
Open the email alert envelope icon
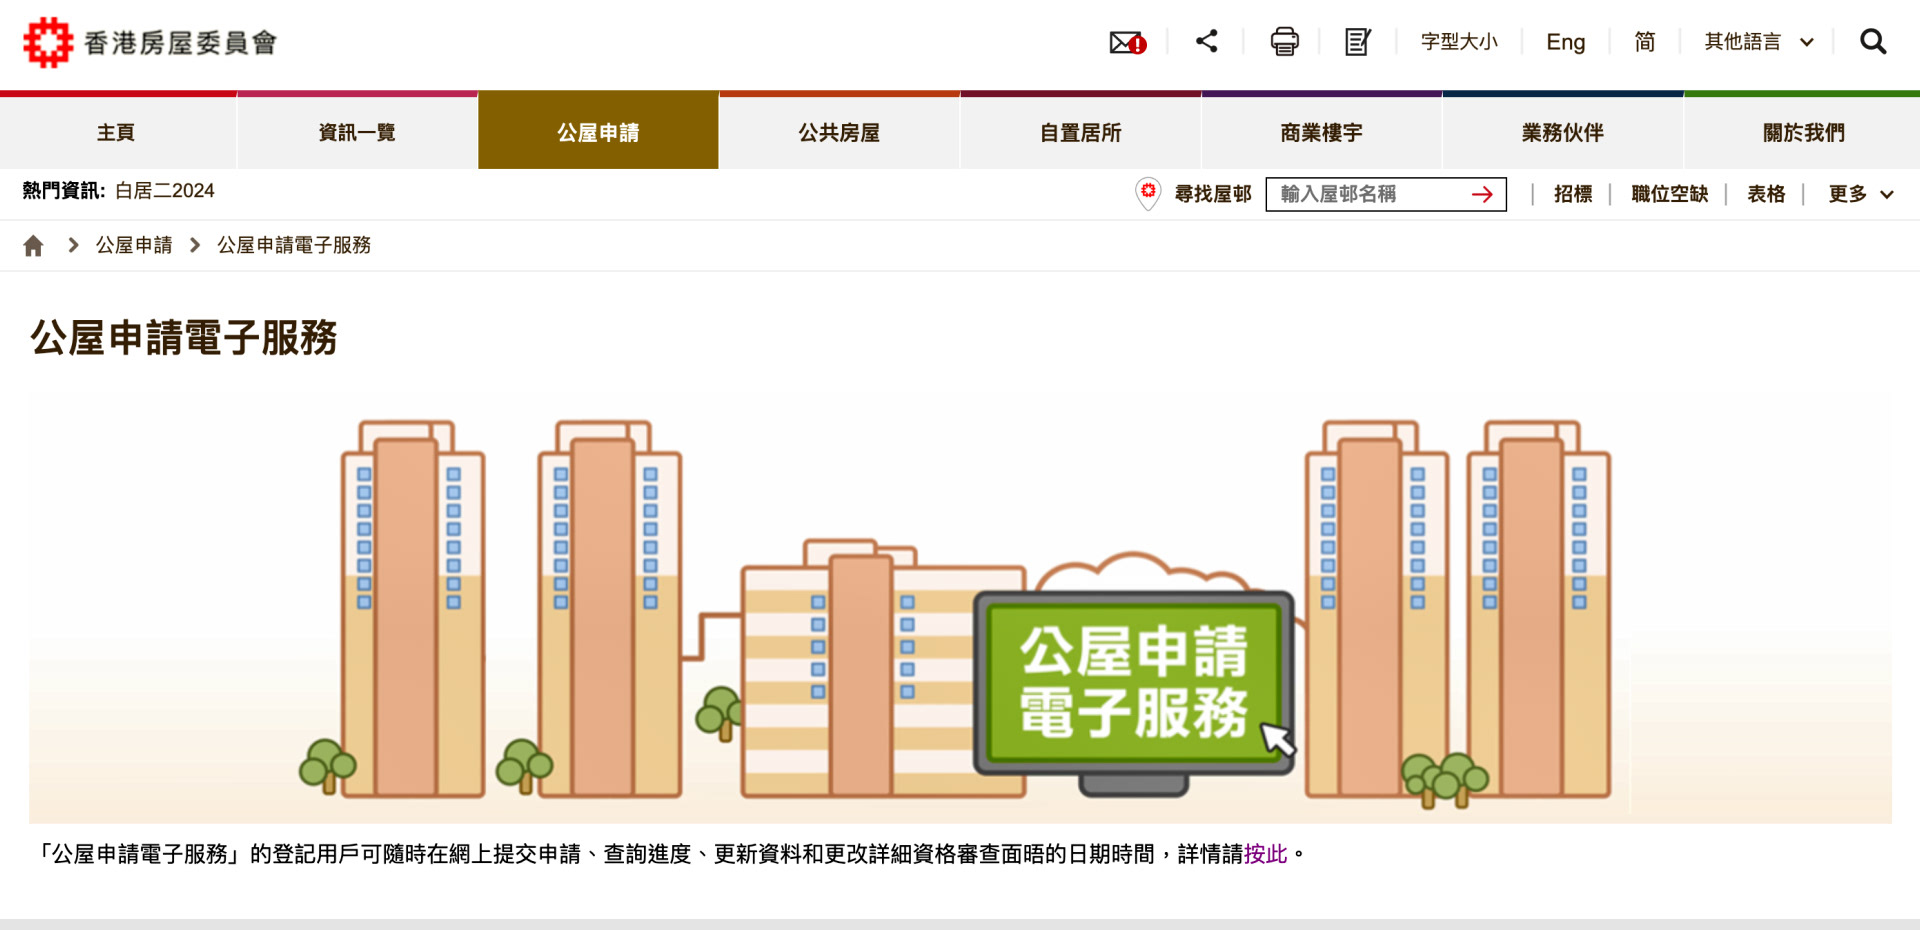pos(1128,42)
